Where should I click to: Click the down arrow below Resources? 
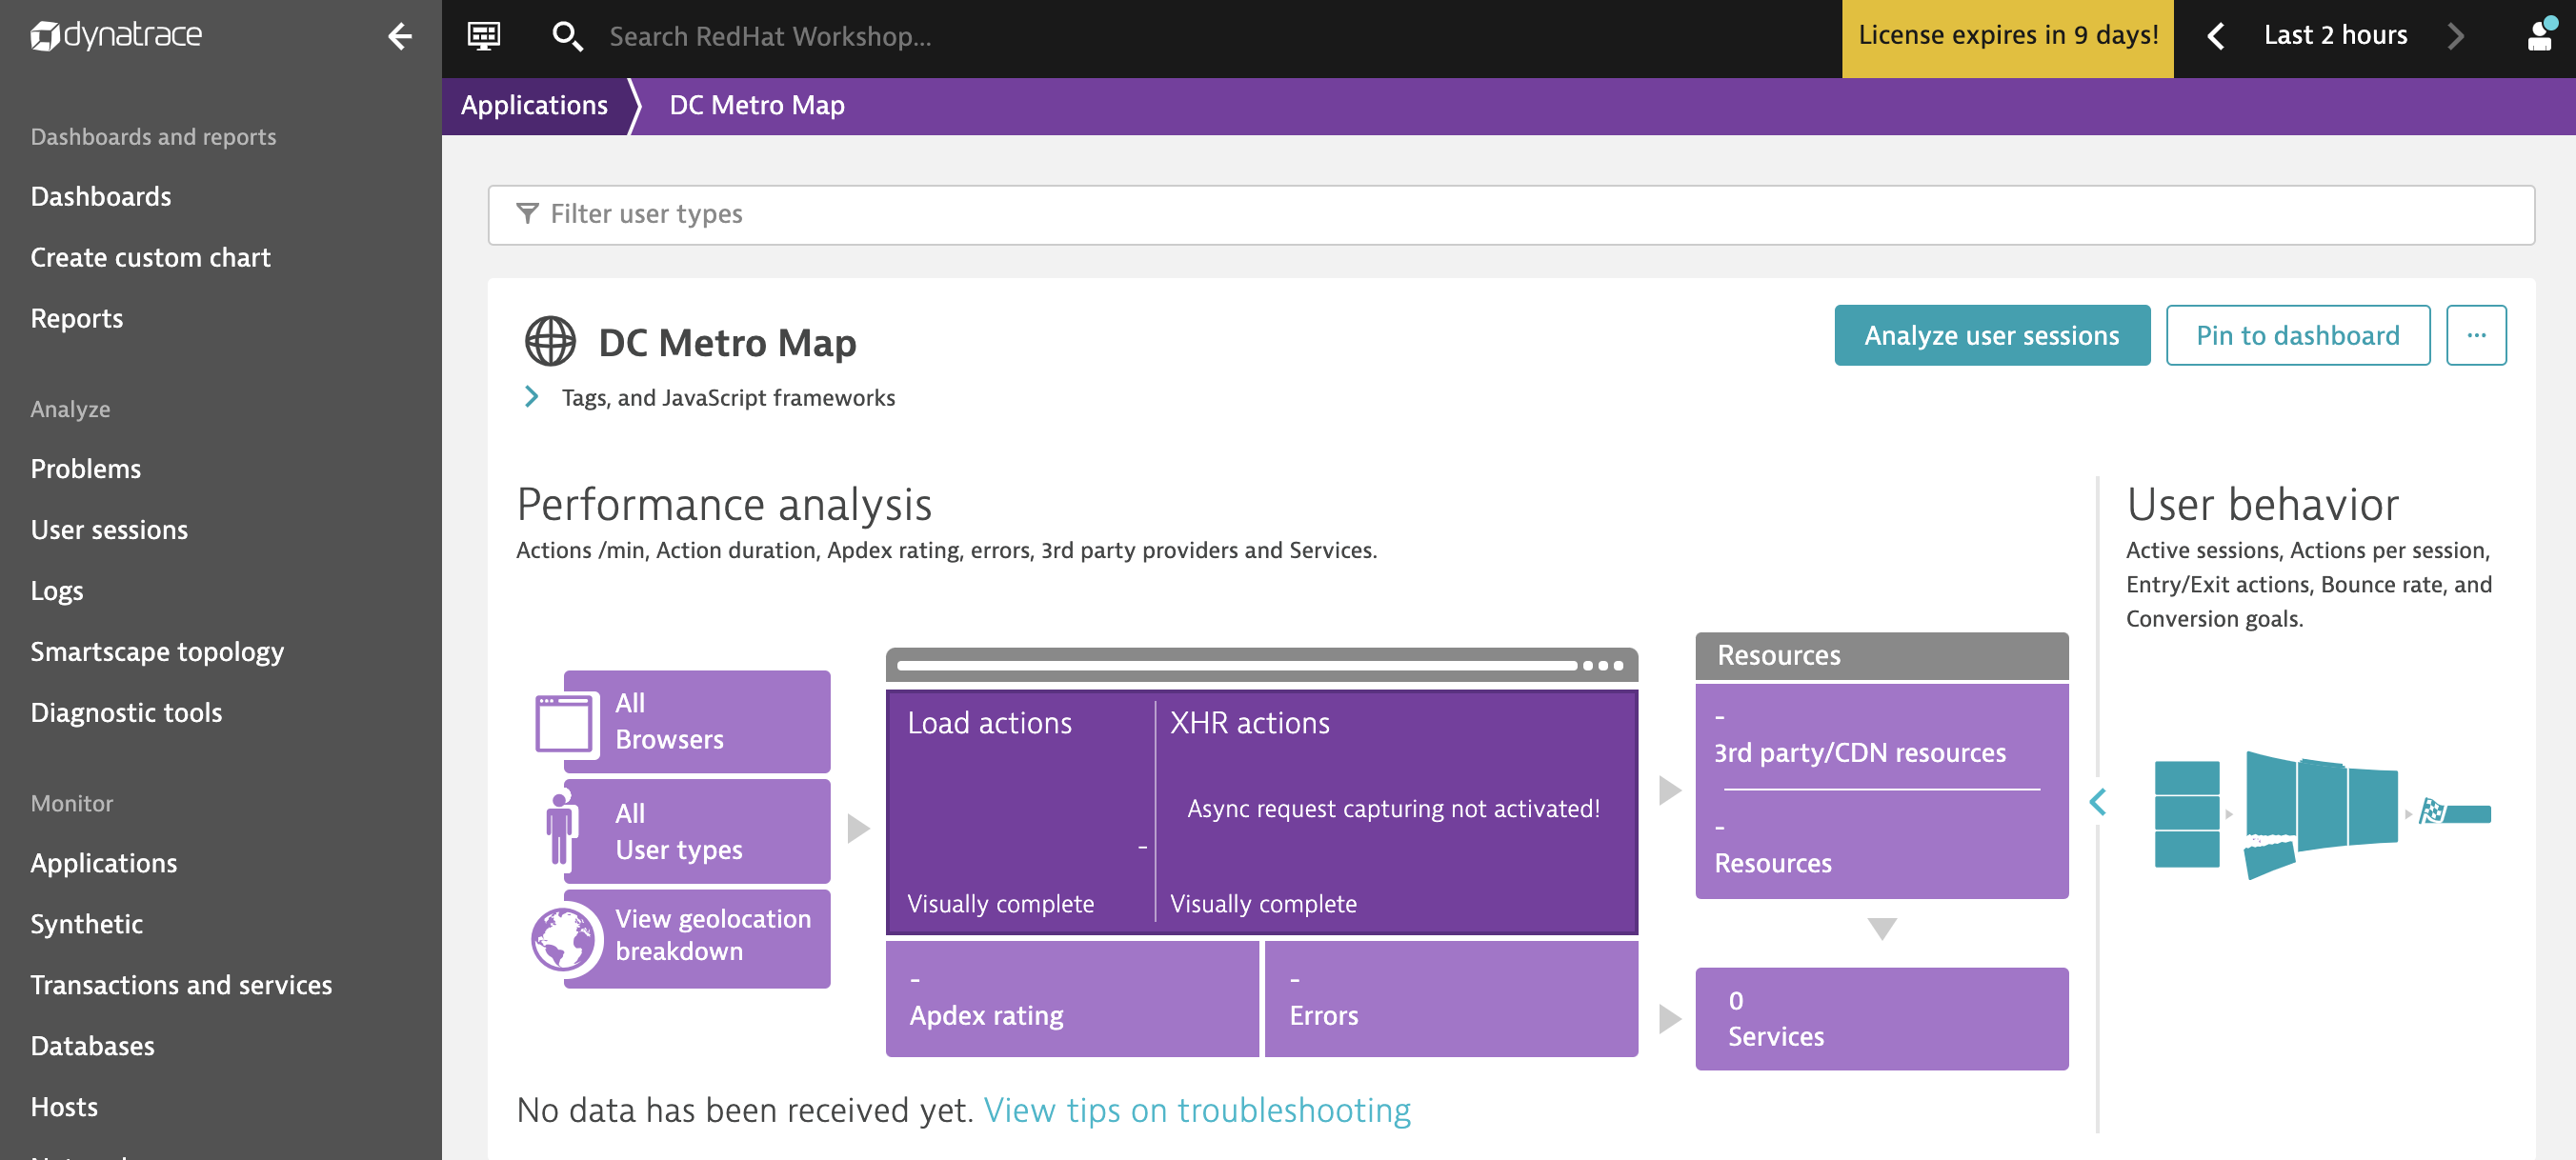point(1882,929)
